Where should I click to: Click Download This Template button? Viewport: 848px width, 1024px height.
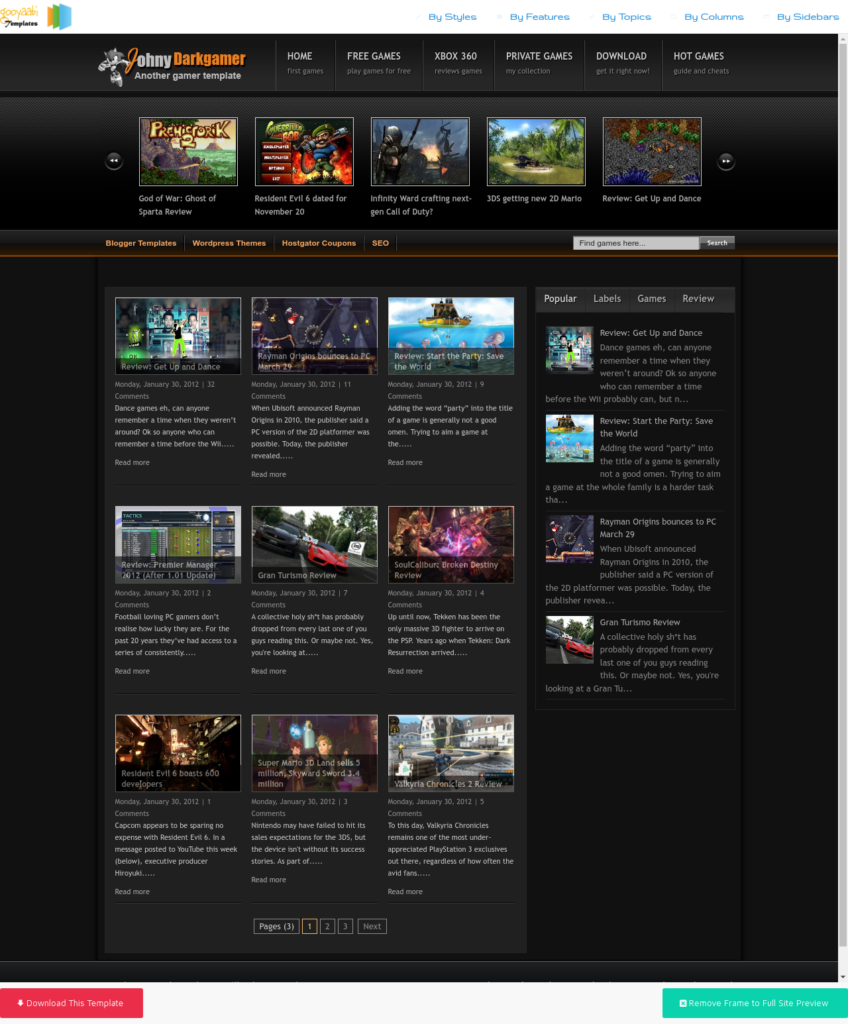(71, 1003)
